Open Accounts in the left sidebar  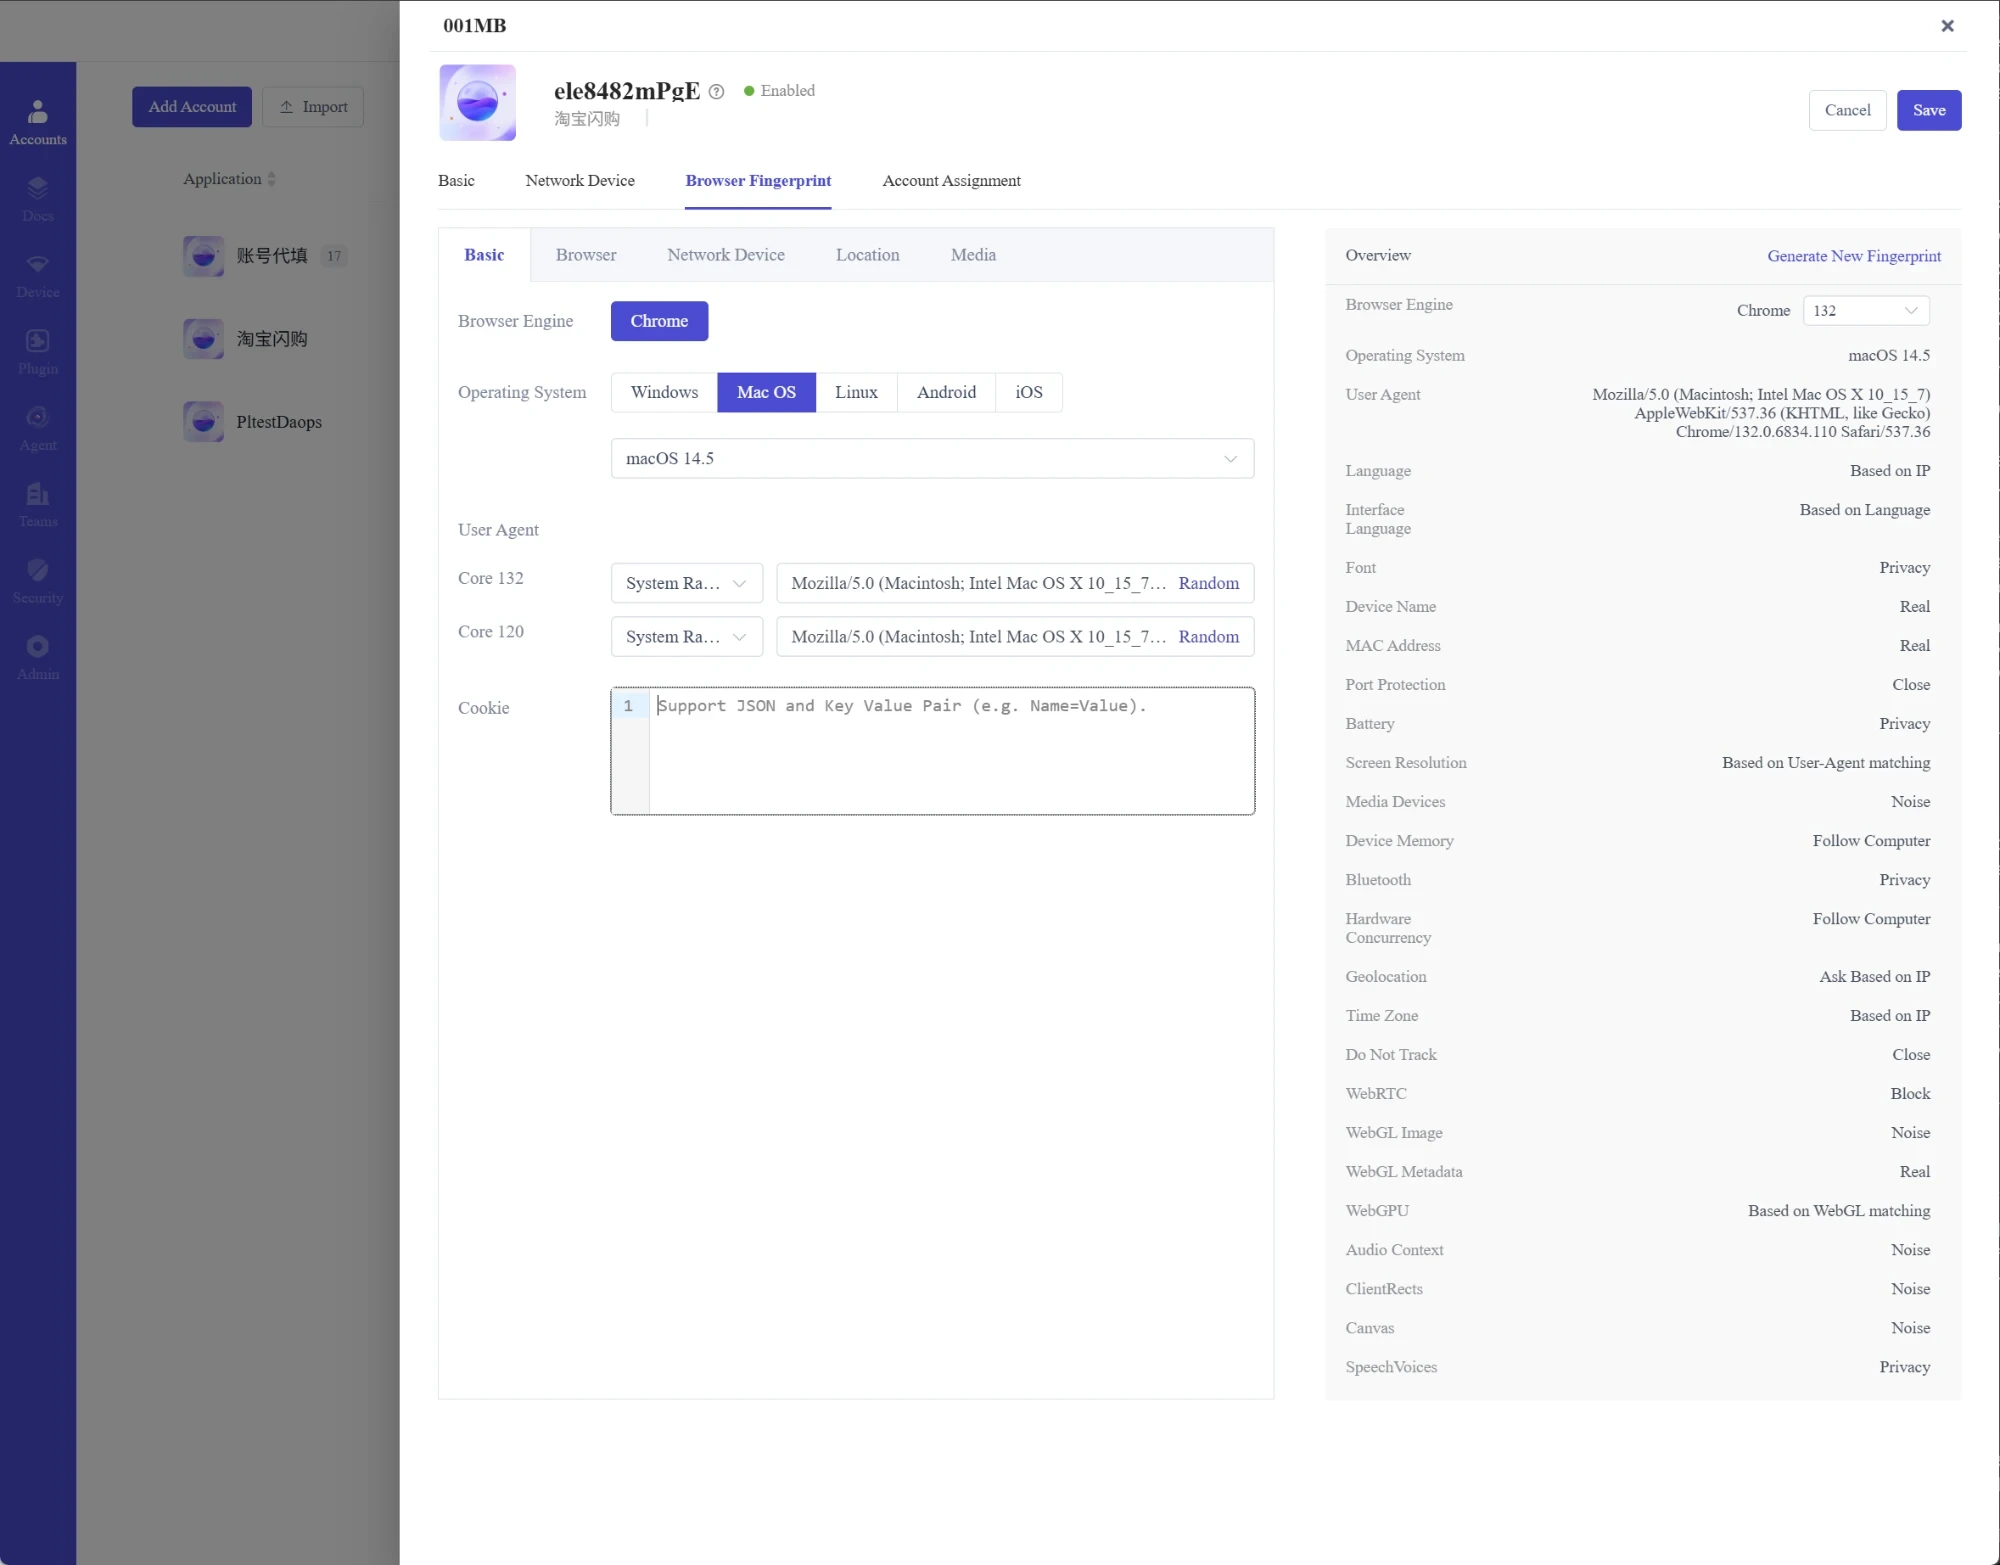coord(38,123)
